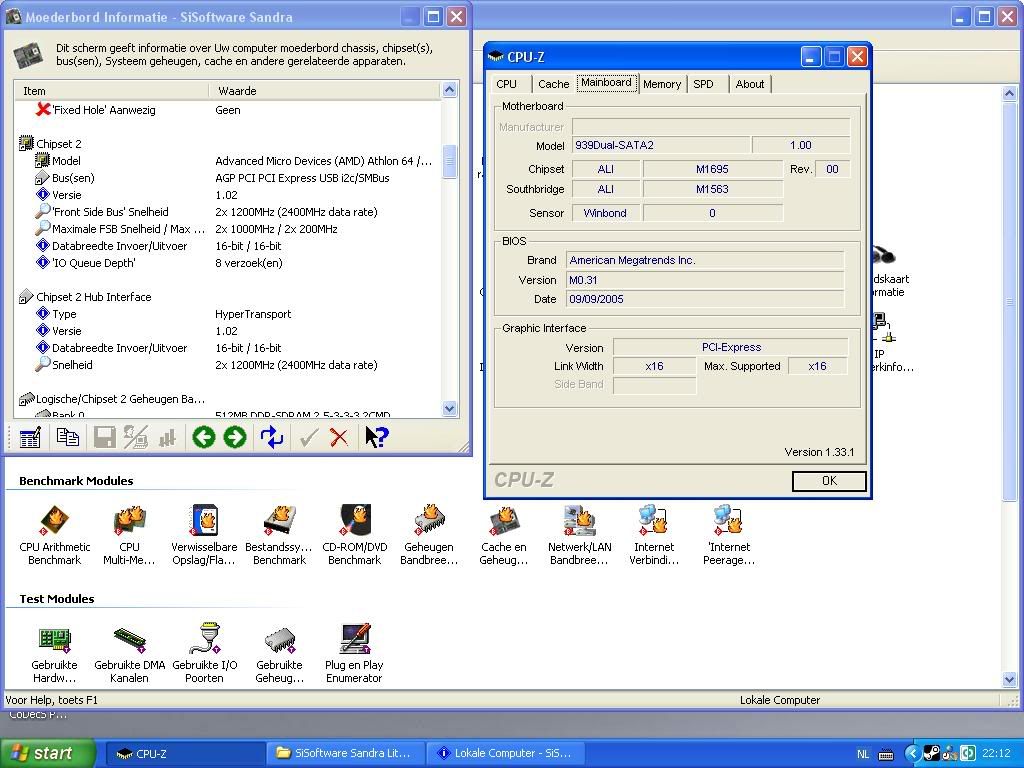1024x768 pixels.
Task: Click the M1563 southbridge field
Action: point(712,189)
